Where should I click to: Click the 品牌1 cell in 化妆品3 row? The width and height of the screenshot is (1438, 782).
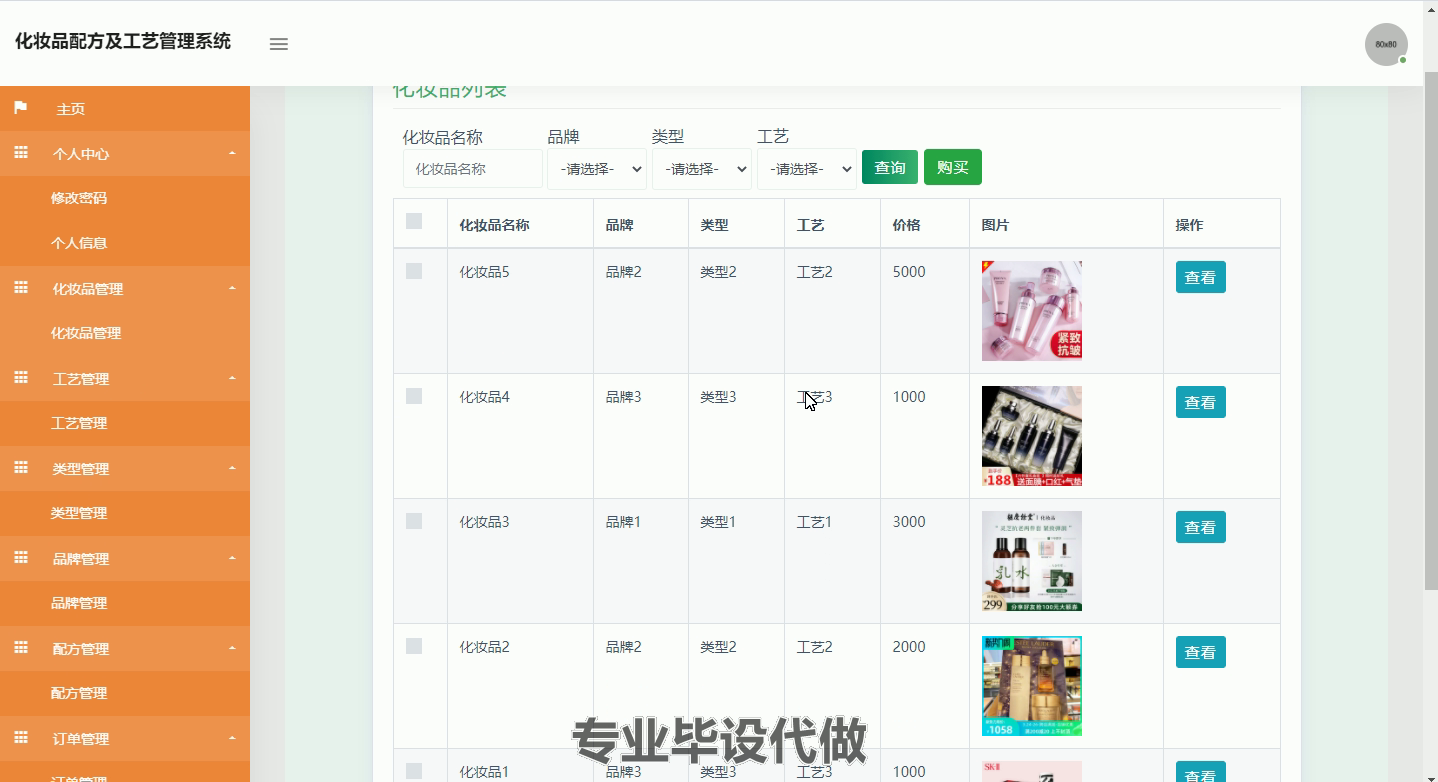click(x=623, y=522)
